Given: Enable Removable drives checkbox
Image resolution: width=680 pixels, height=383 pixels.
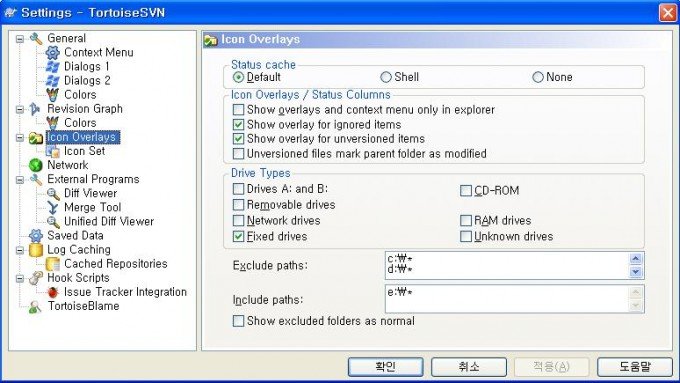Looking at the screenshot, I should [x=238, y=205].
